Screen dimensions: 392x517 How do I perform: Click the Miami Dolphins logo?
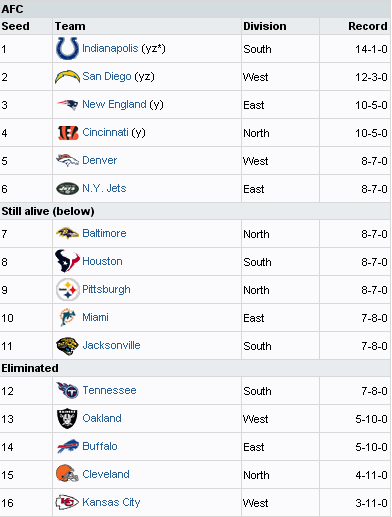point(67,317)
